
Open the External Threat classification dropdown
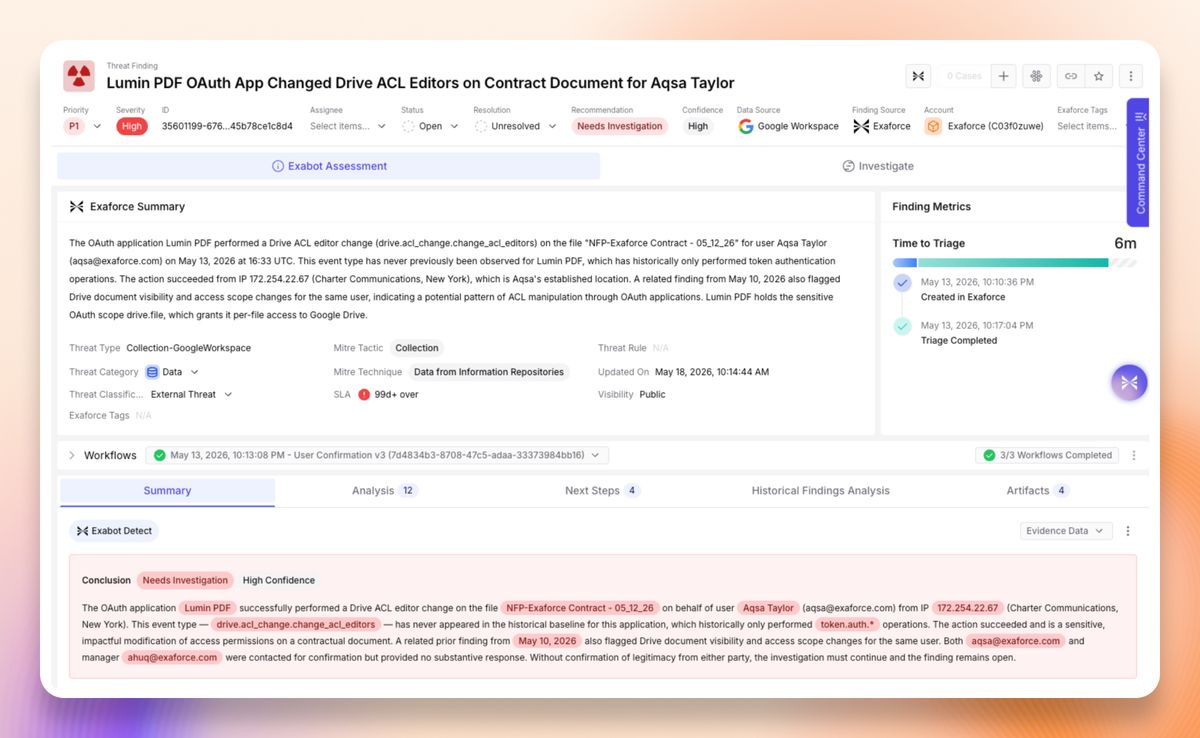(x=191, y=394)
